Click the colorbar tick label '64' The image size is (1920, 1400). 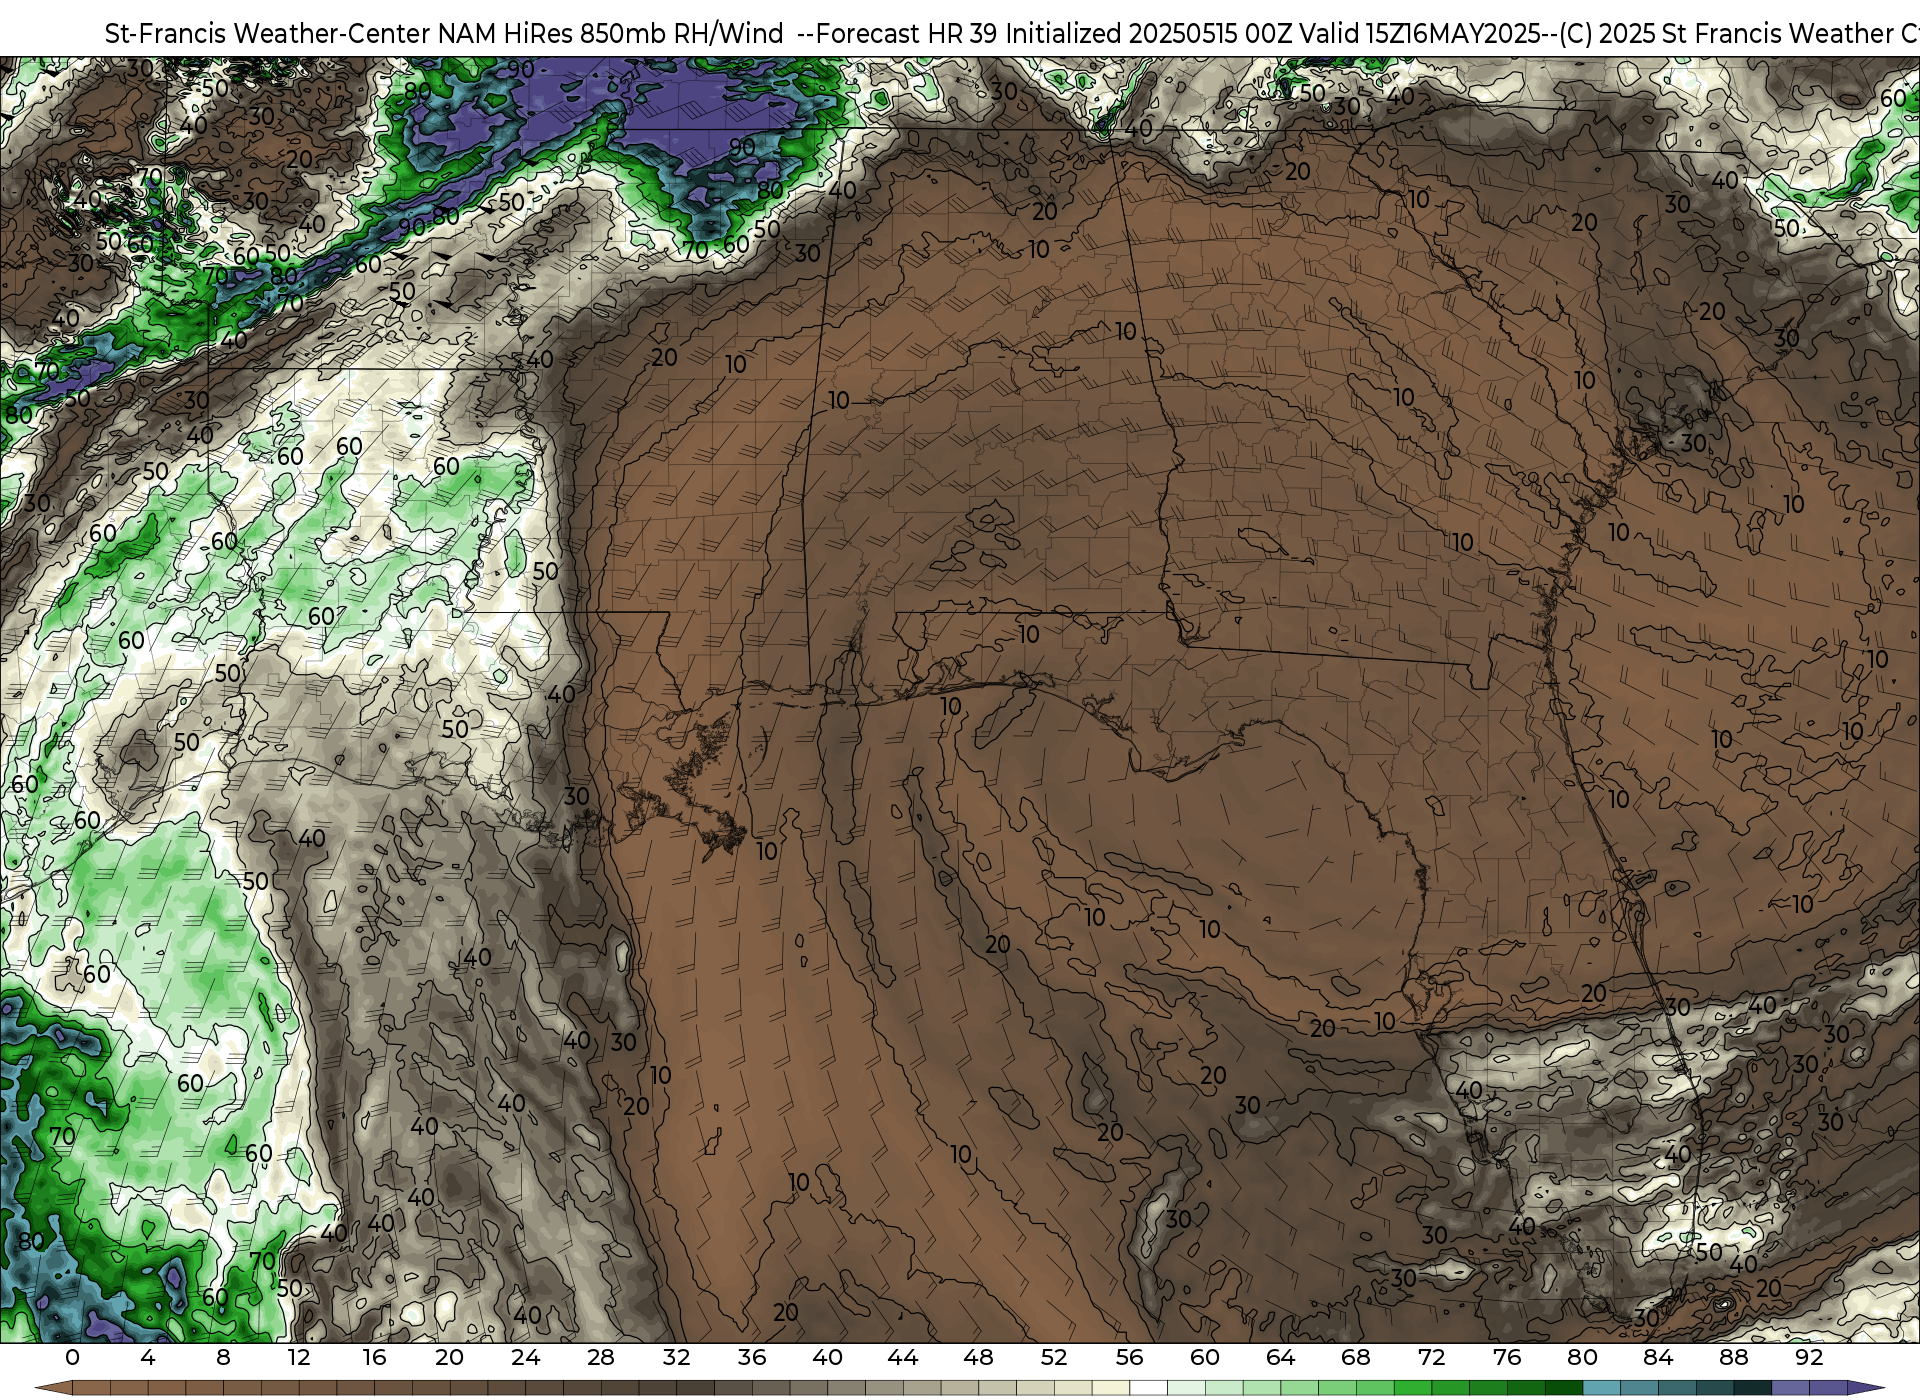[x=1280, y=1357]
